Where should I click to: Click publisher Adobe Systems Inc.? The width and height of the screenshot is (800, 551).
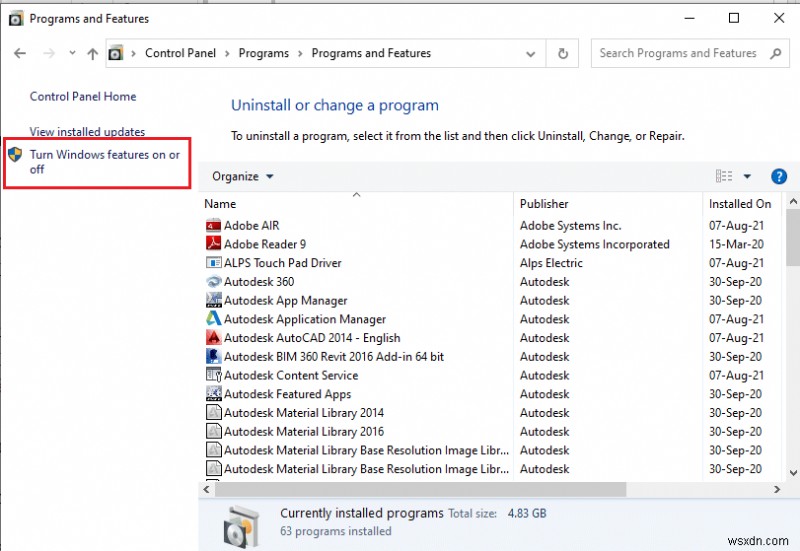click(570, 226)
